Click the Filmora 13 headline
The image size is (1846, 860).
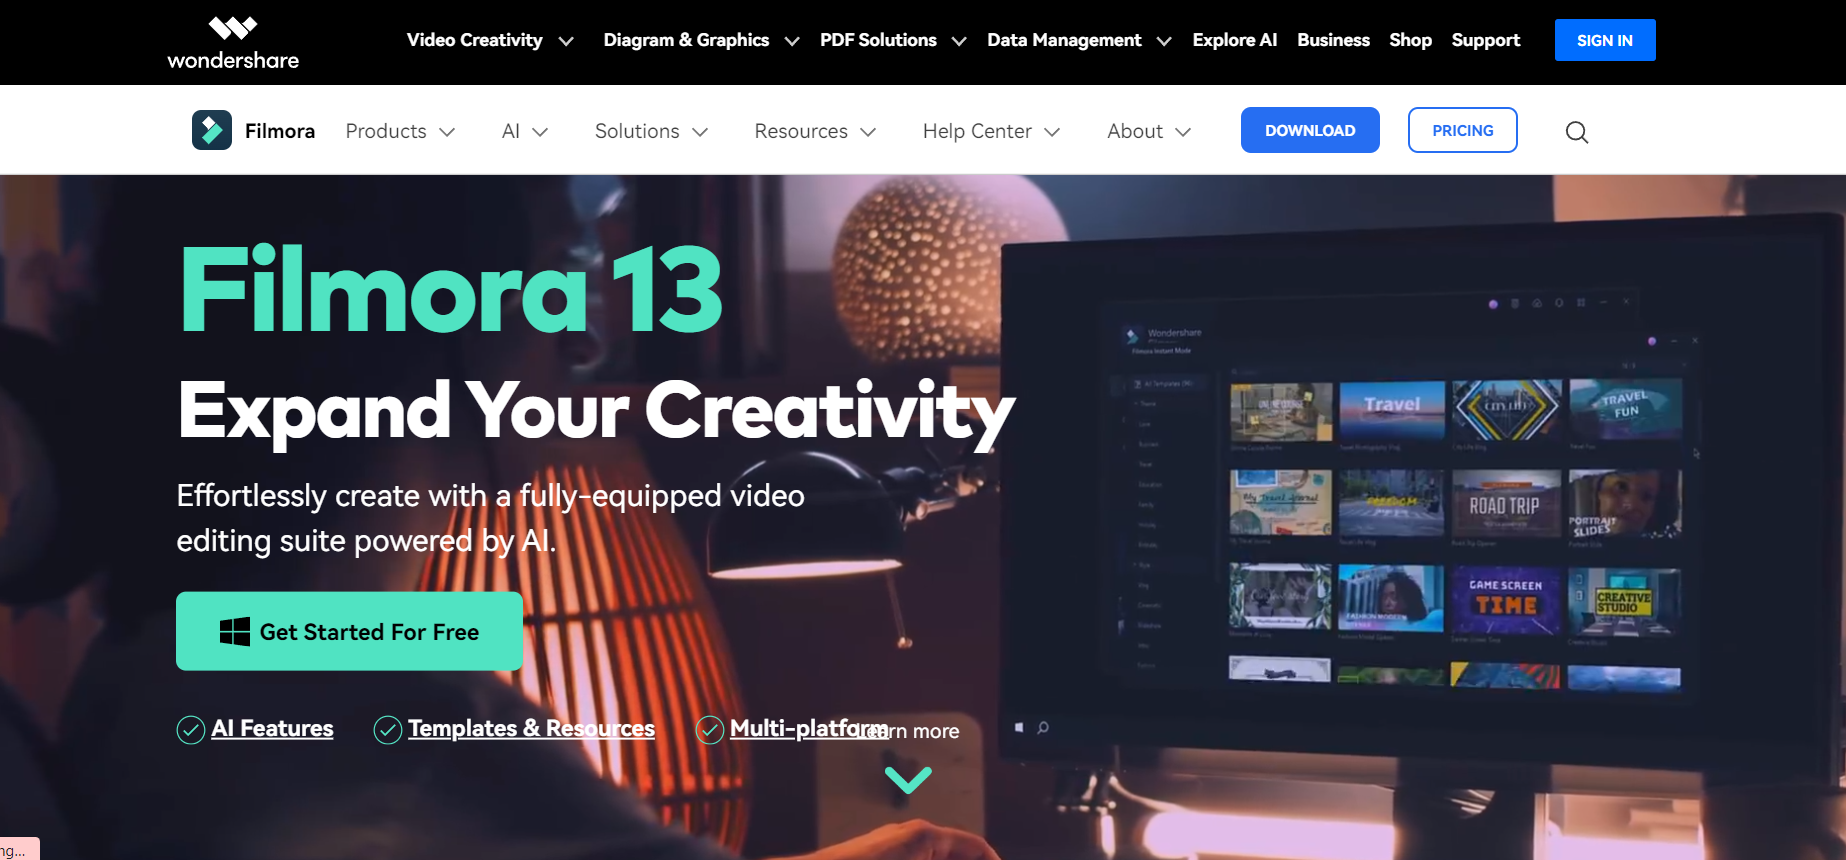[451, 291]
